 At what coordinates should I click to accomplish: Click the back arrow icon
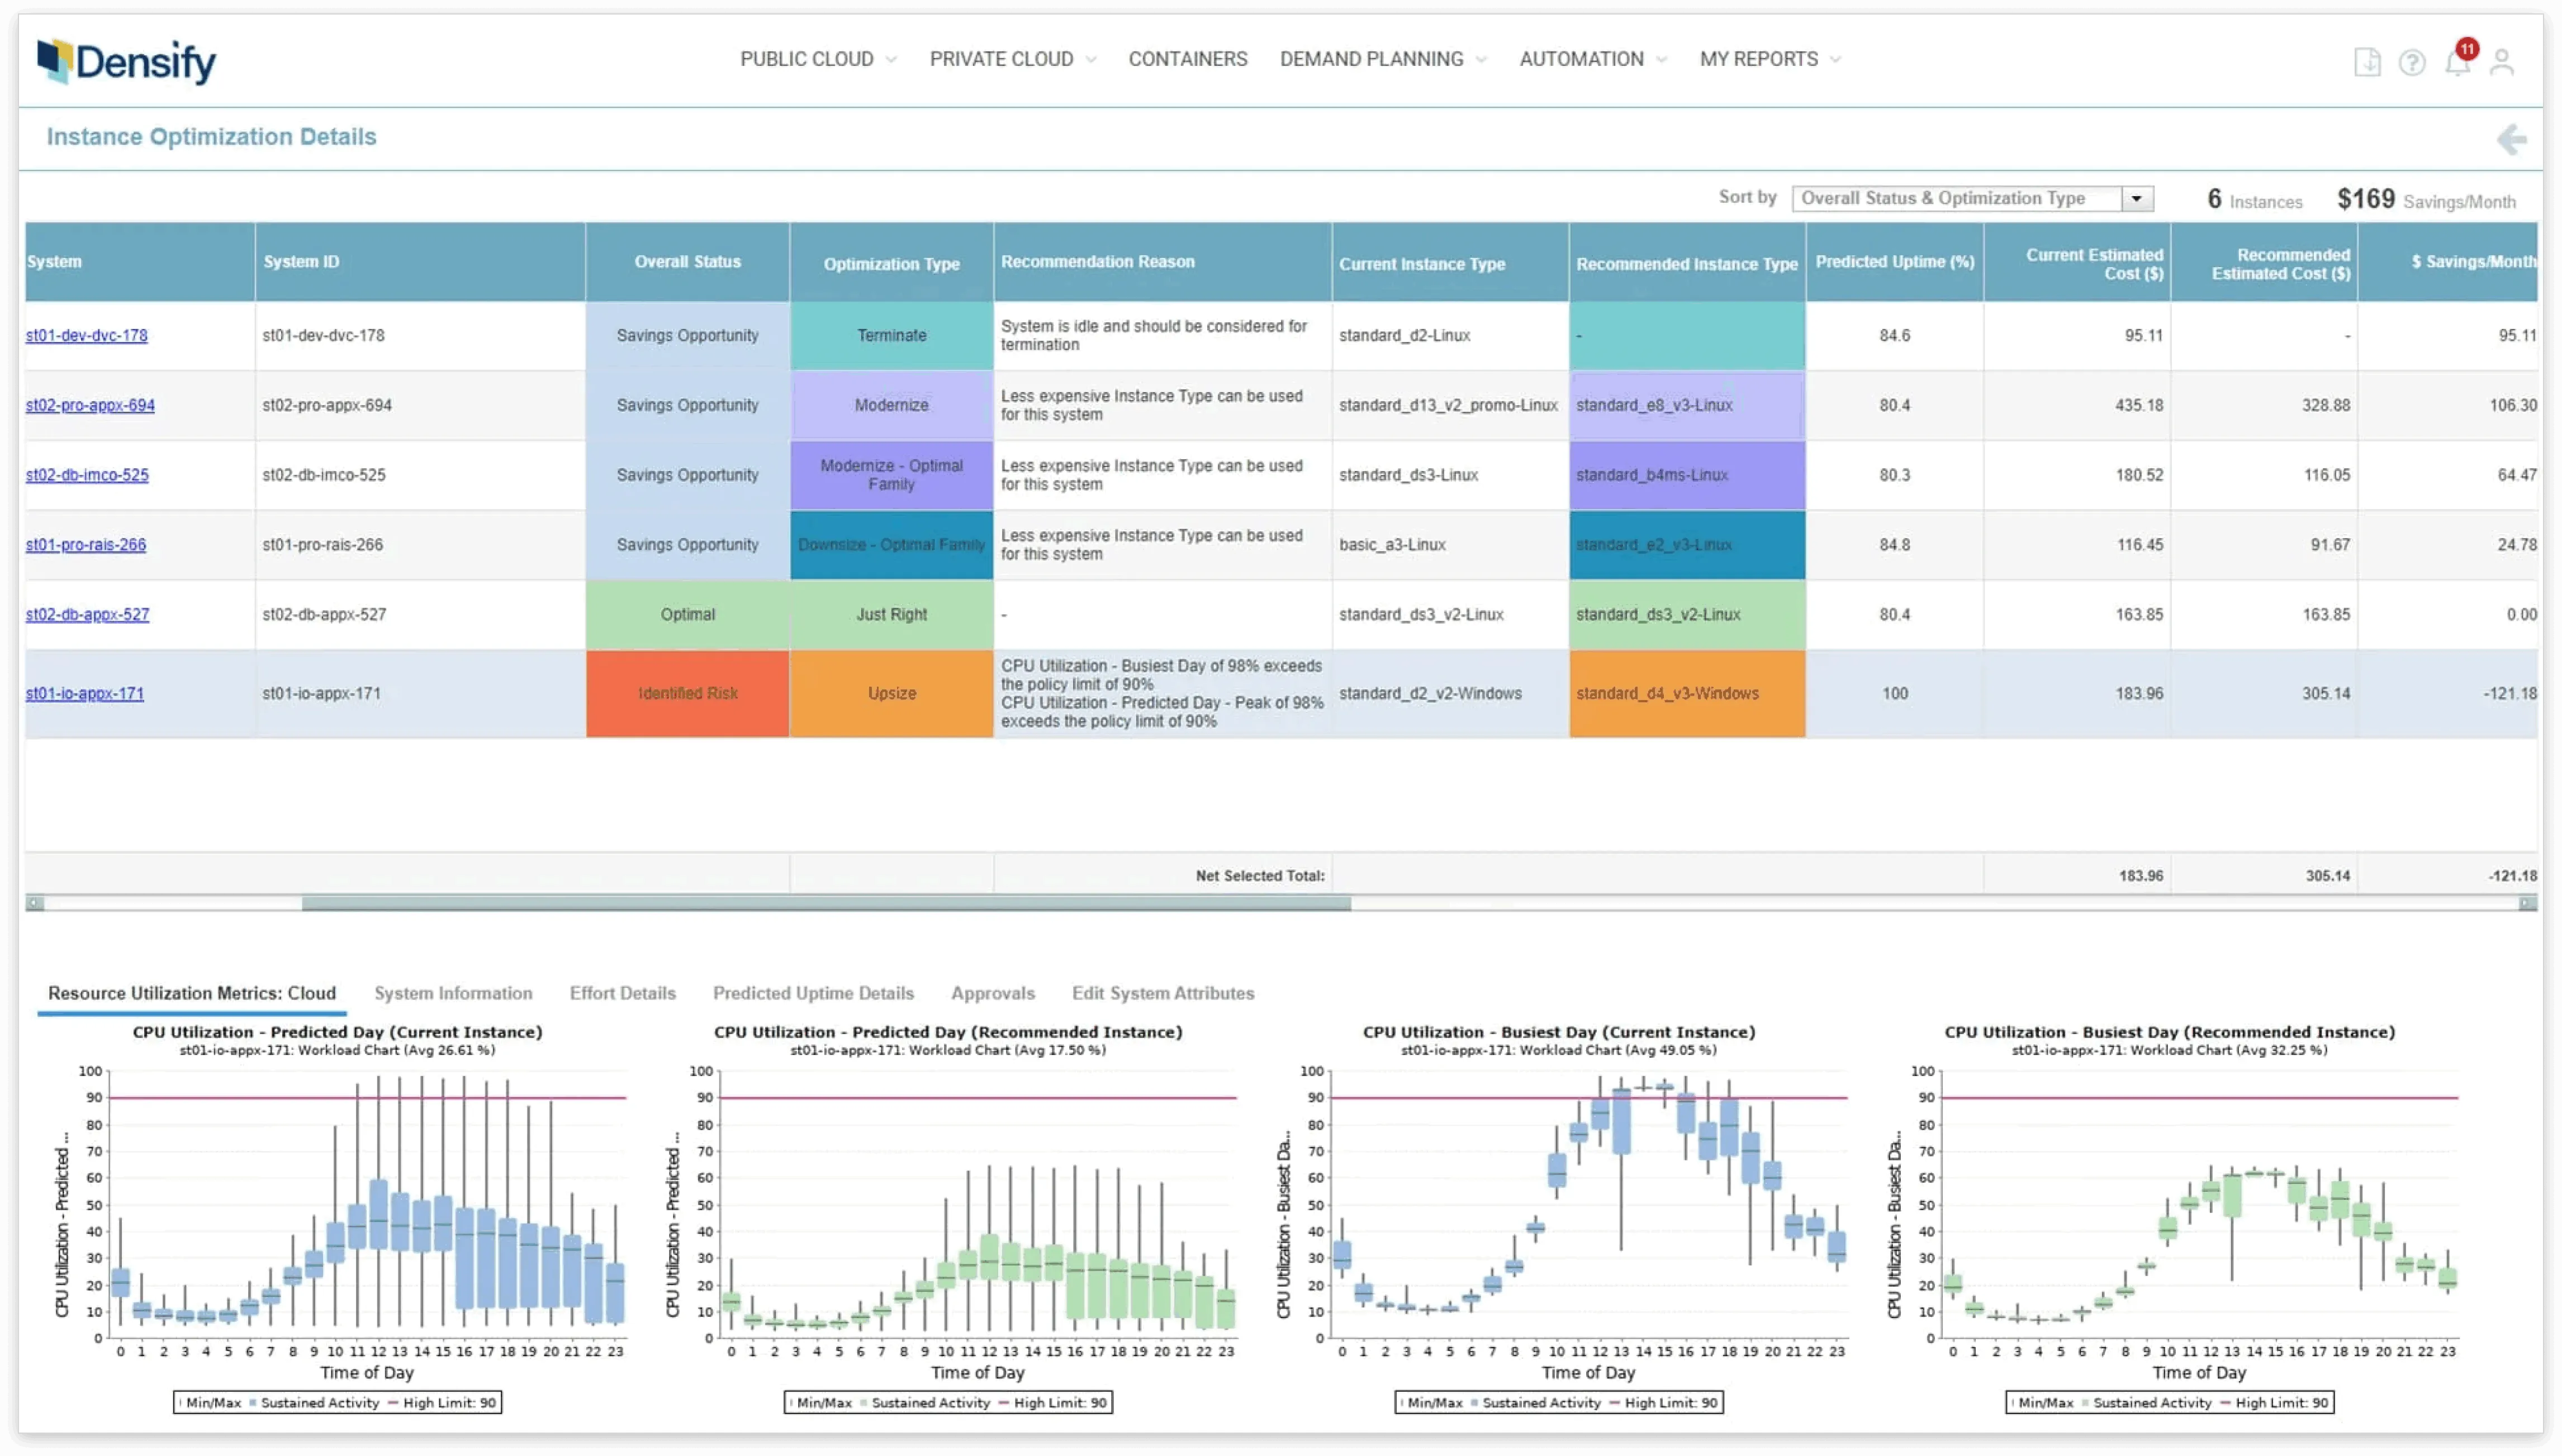2511,139
